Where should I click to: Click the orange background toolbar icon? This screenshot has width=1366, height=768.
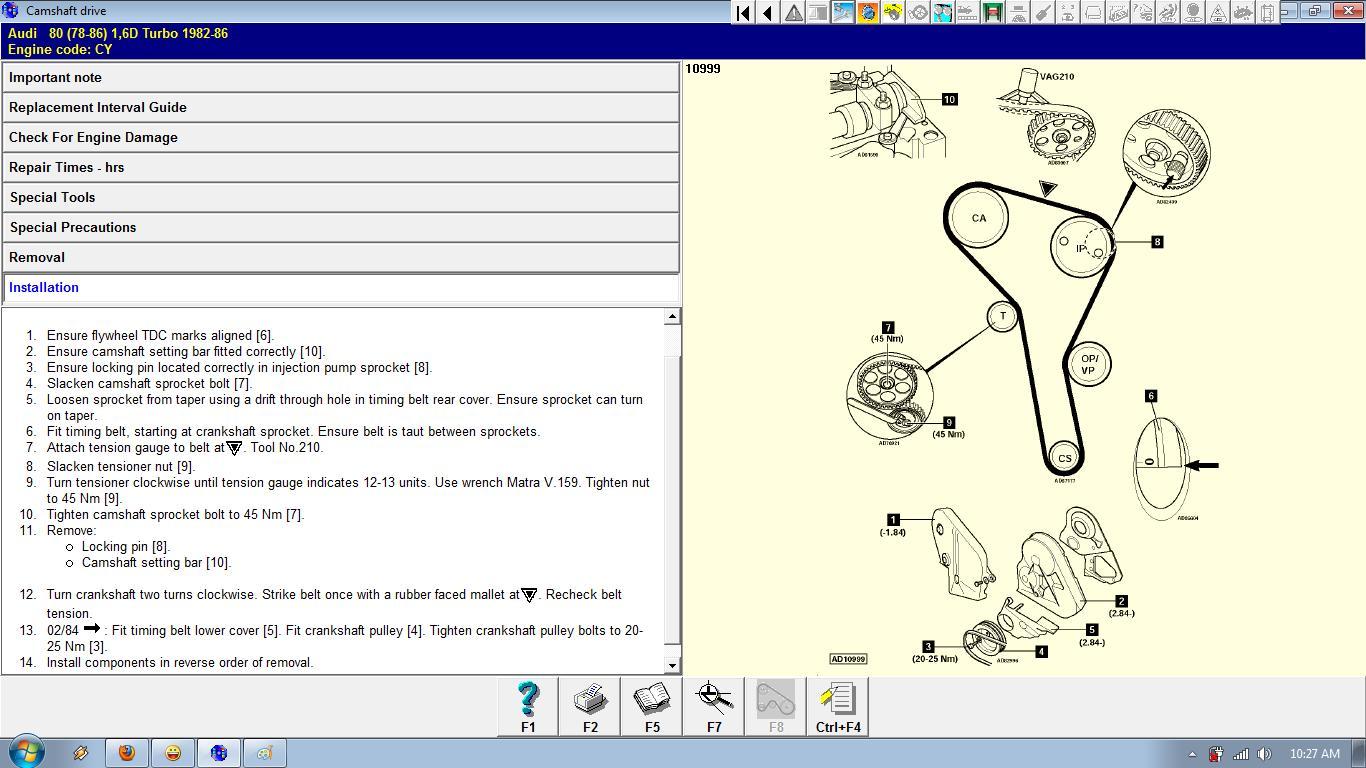(x=868, y=13)
